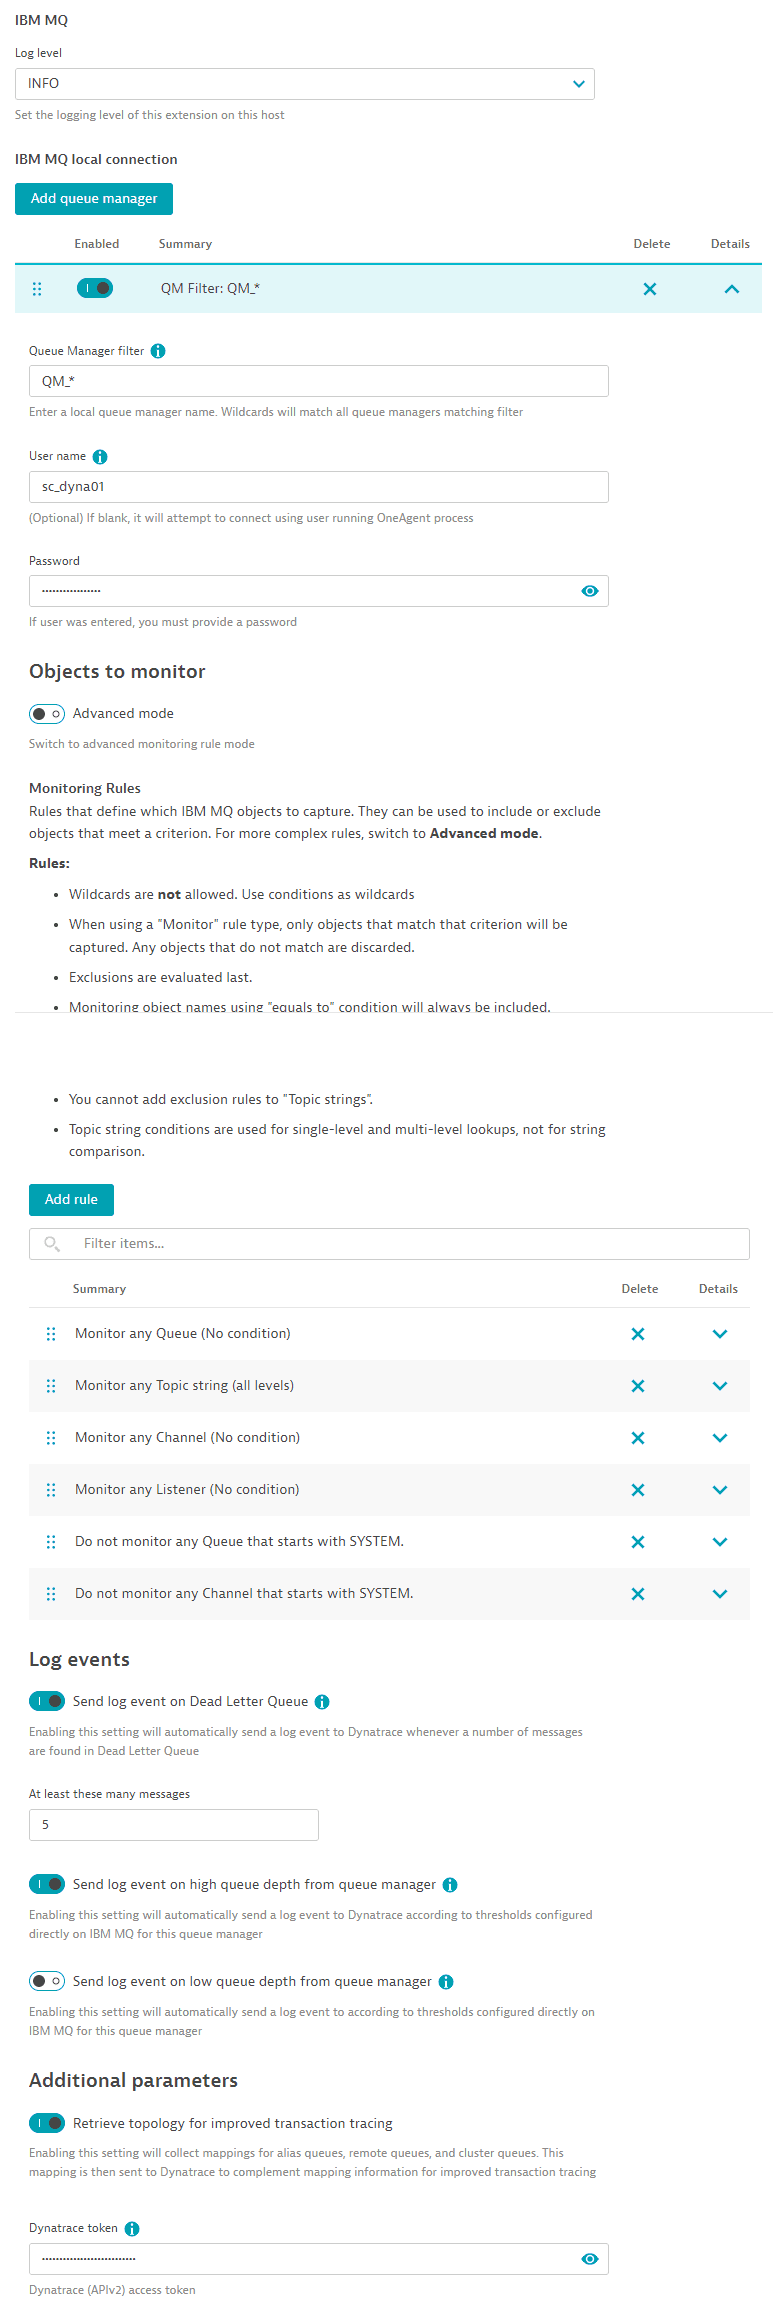Screen dimensions: 773x2312
Task: Expand details for Monitor any Topic string rule
Action: [720, 1386]
